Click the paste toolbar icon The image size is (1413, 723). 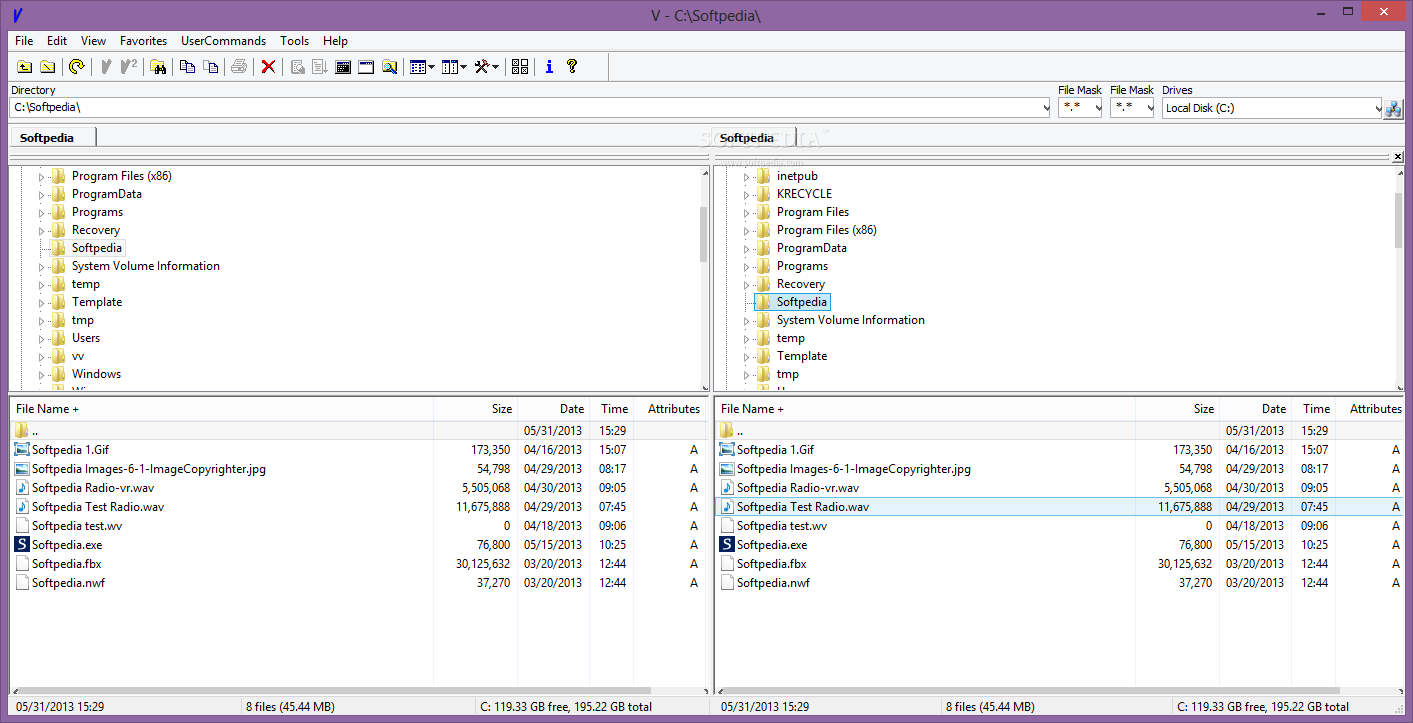pyautogui.click(x=210, y=67)
